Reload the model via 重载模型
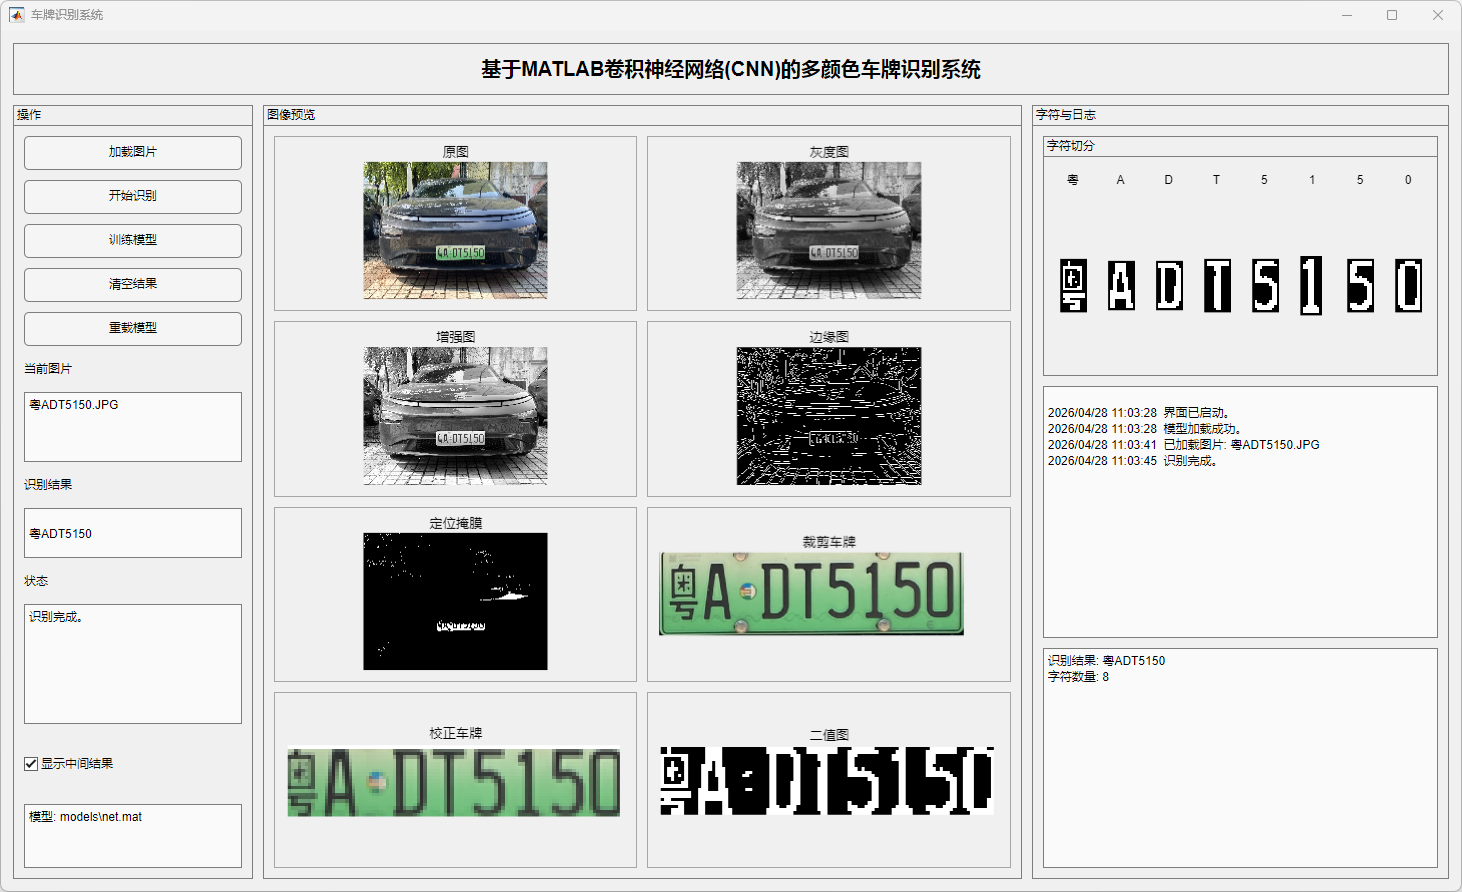This screenshot has width=1462, height=892. pos(133,329)
